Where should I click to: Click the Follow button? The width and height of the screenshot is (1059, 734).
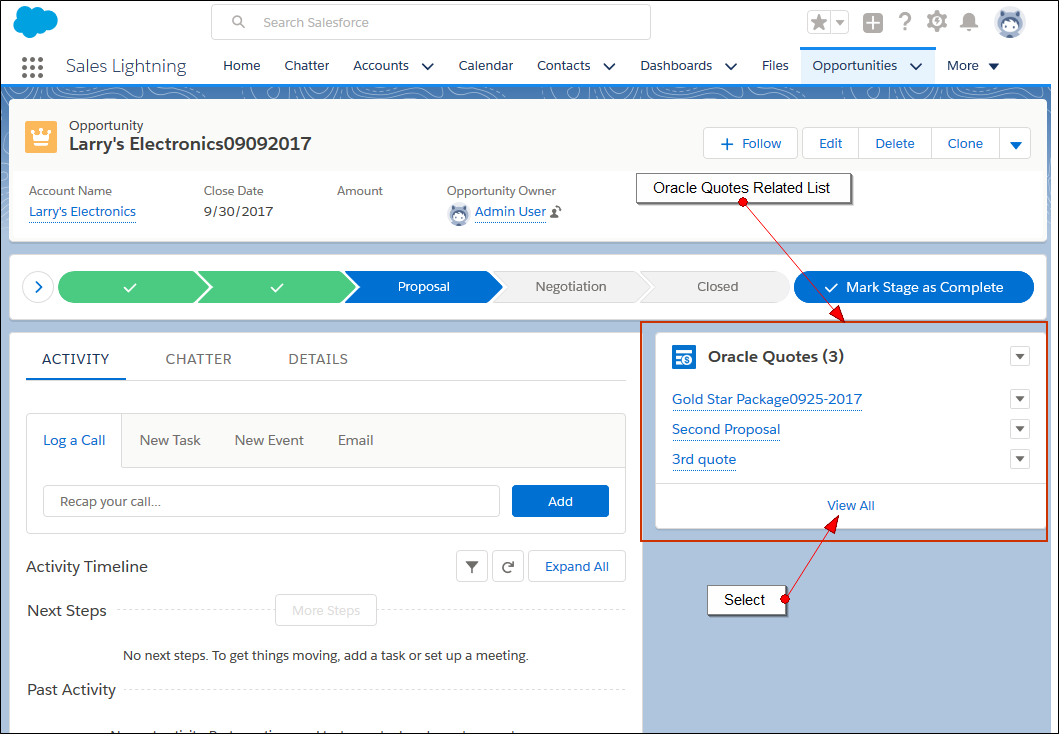pos(750,143)
